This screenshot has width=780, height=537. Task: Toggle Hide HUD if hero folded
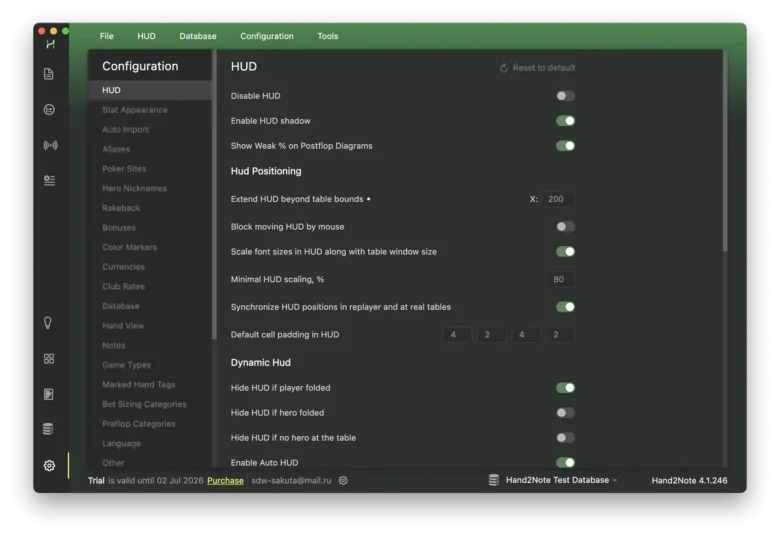565,413
